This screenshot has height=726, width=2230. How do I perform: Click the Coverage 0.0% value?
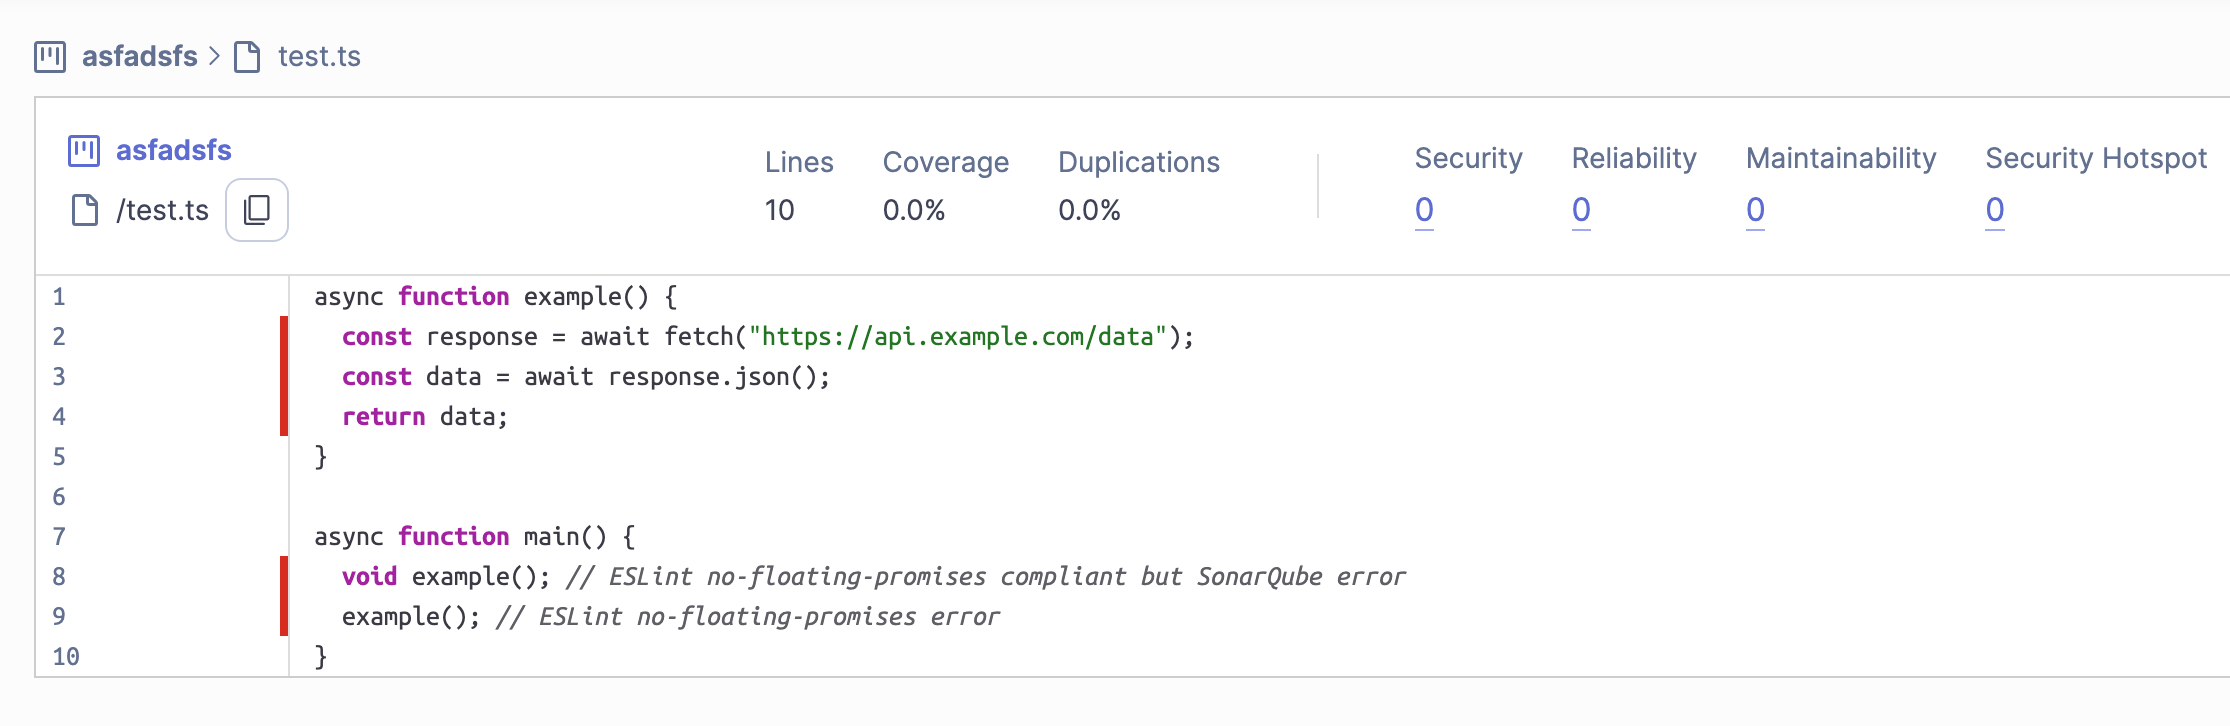point(913,210)
